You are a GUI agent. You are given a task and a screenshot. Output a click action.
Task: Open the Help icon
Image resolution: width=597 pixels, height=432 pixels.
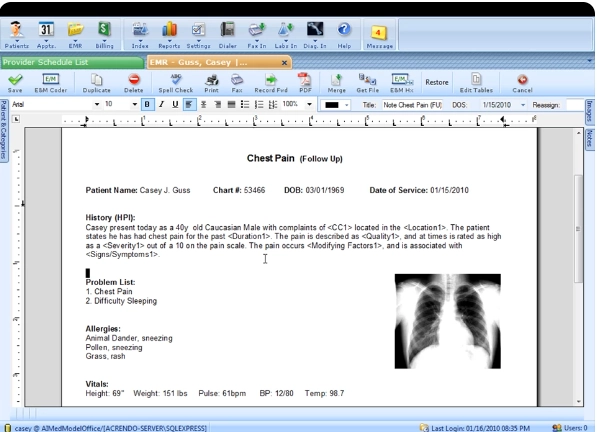pos(344,34)
